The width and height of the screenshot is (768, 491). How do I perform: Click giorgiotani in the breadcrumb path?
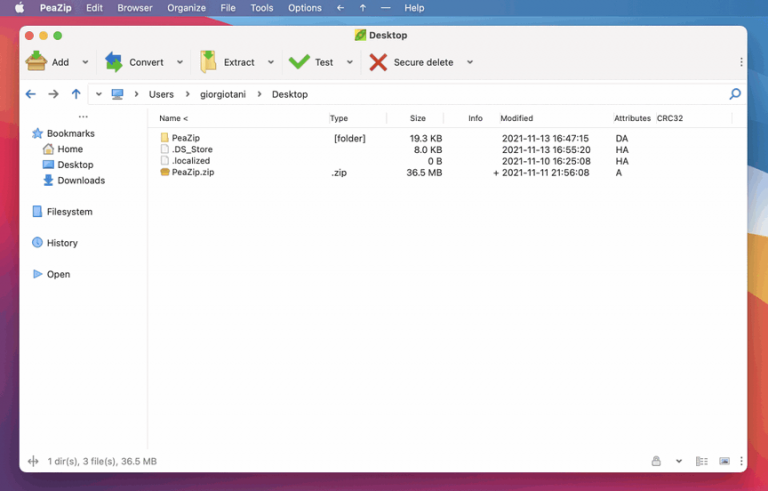[223, 94]
